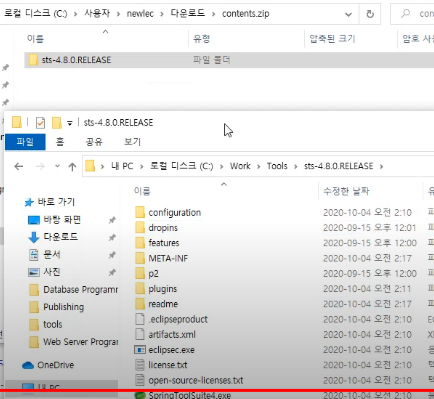434x399 pixels.
Task: Select the eclipsec.exe application icon
Action: click(140, 350)
